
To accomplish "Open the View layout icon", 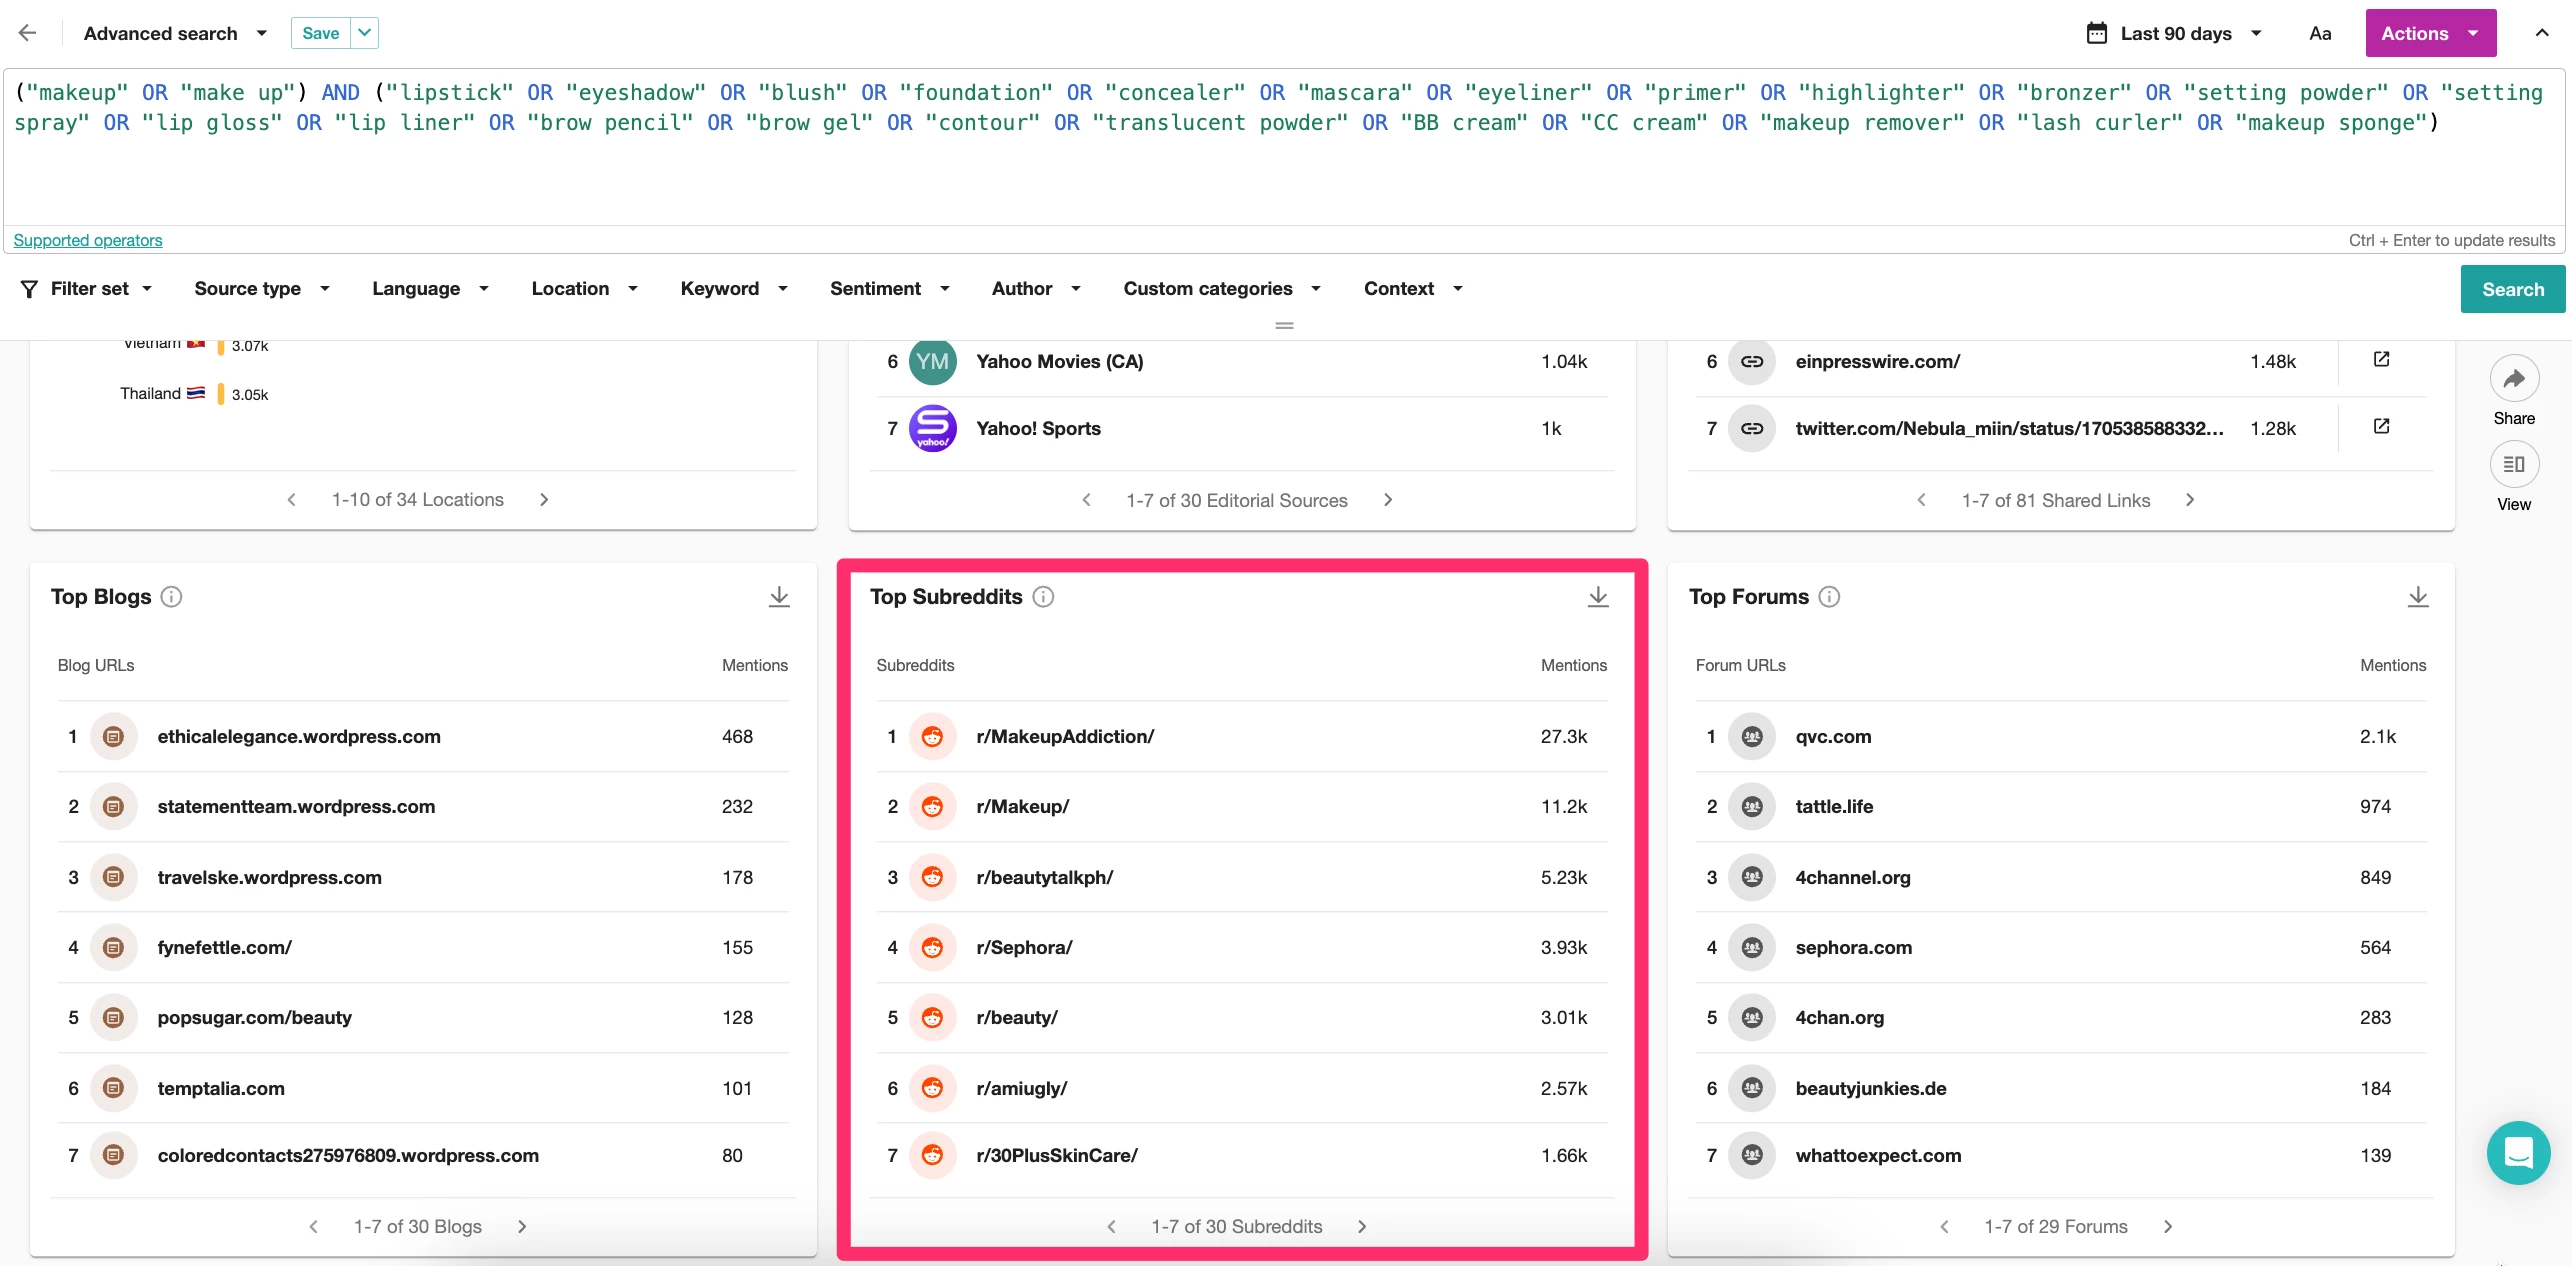I will coord(2513,465).
